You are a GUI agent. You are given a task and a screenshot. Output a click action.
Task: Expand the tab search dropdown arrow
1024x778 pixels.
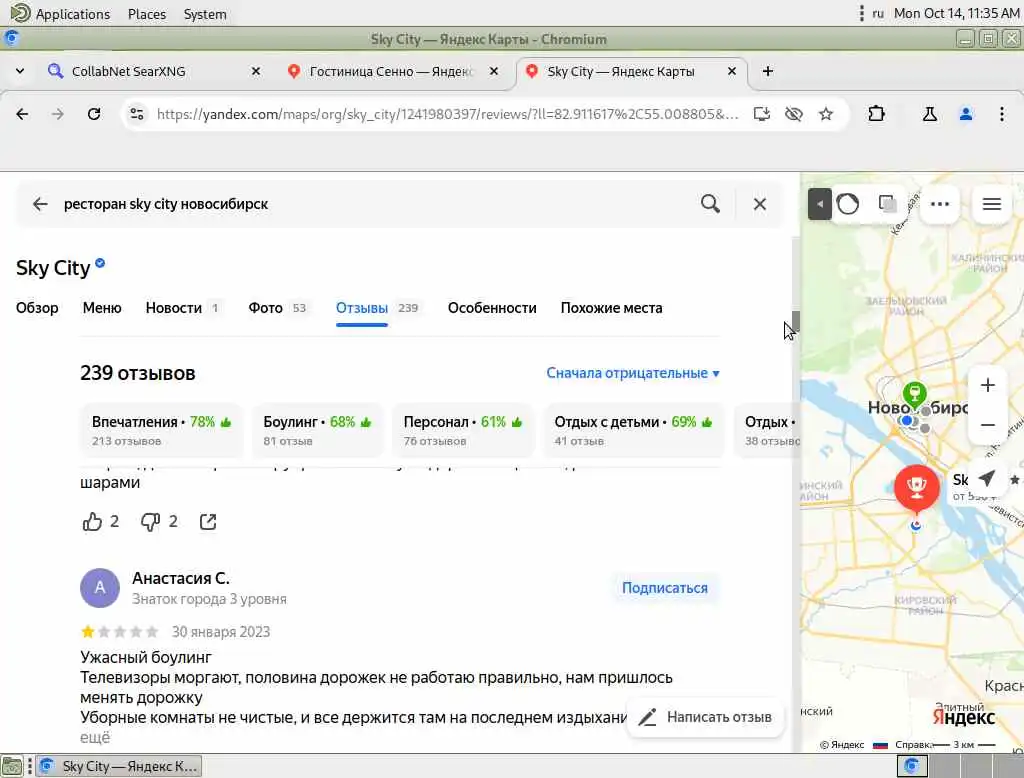point(20,71)
